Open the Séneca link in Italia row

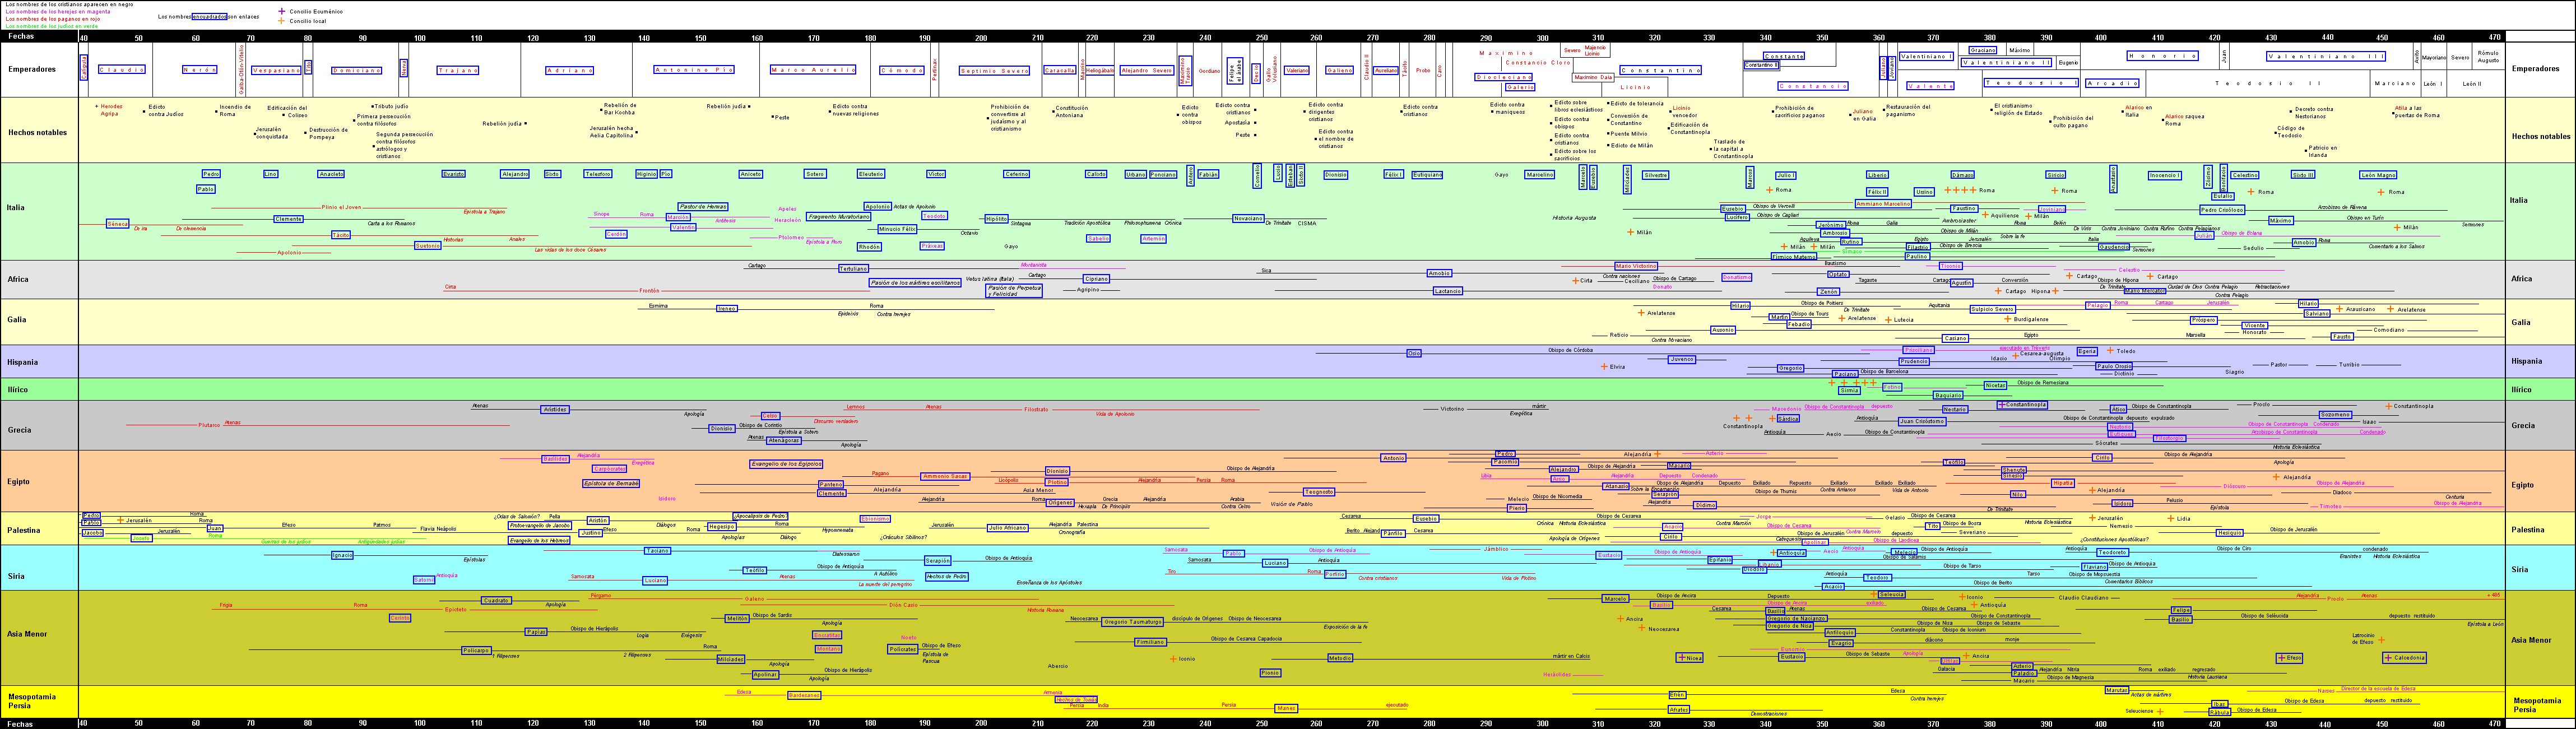click(x=117, y=224)
